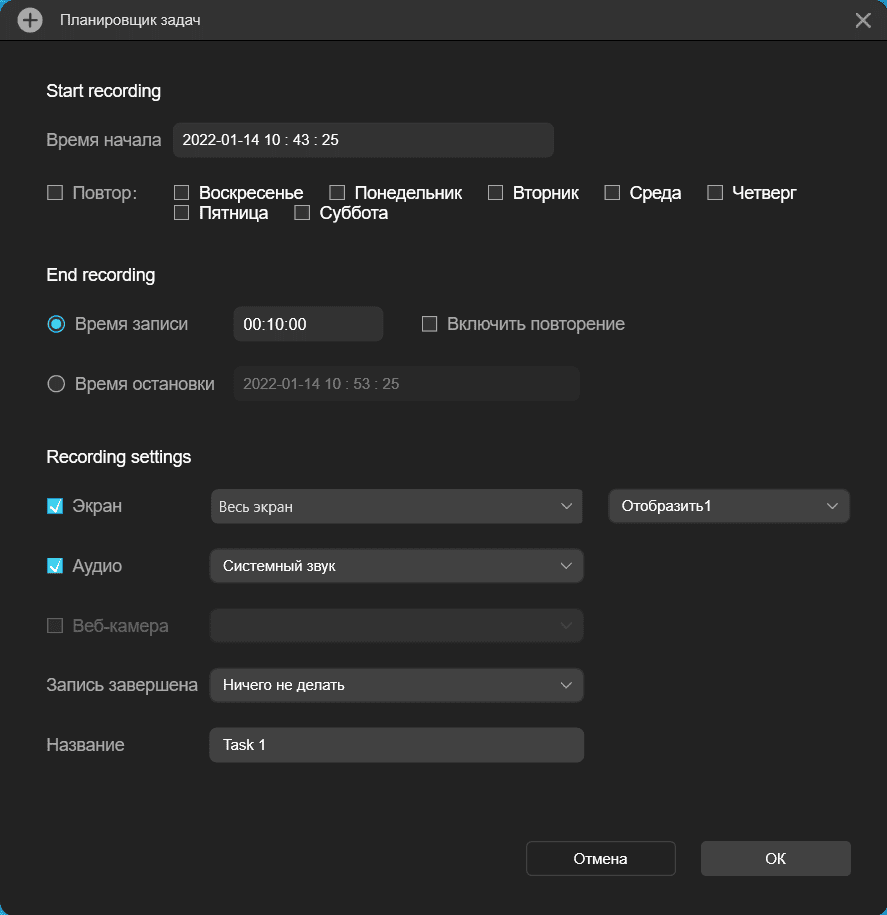Click the plus icon in title bar
887x915 pixels.
point(30,20)
